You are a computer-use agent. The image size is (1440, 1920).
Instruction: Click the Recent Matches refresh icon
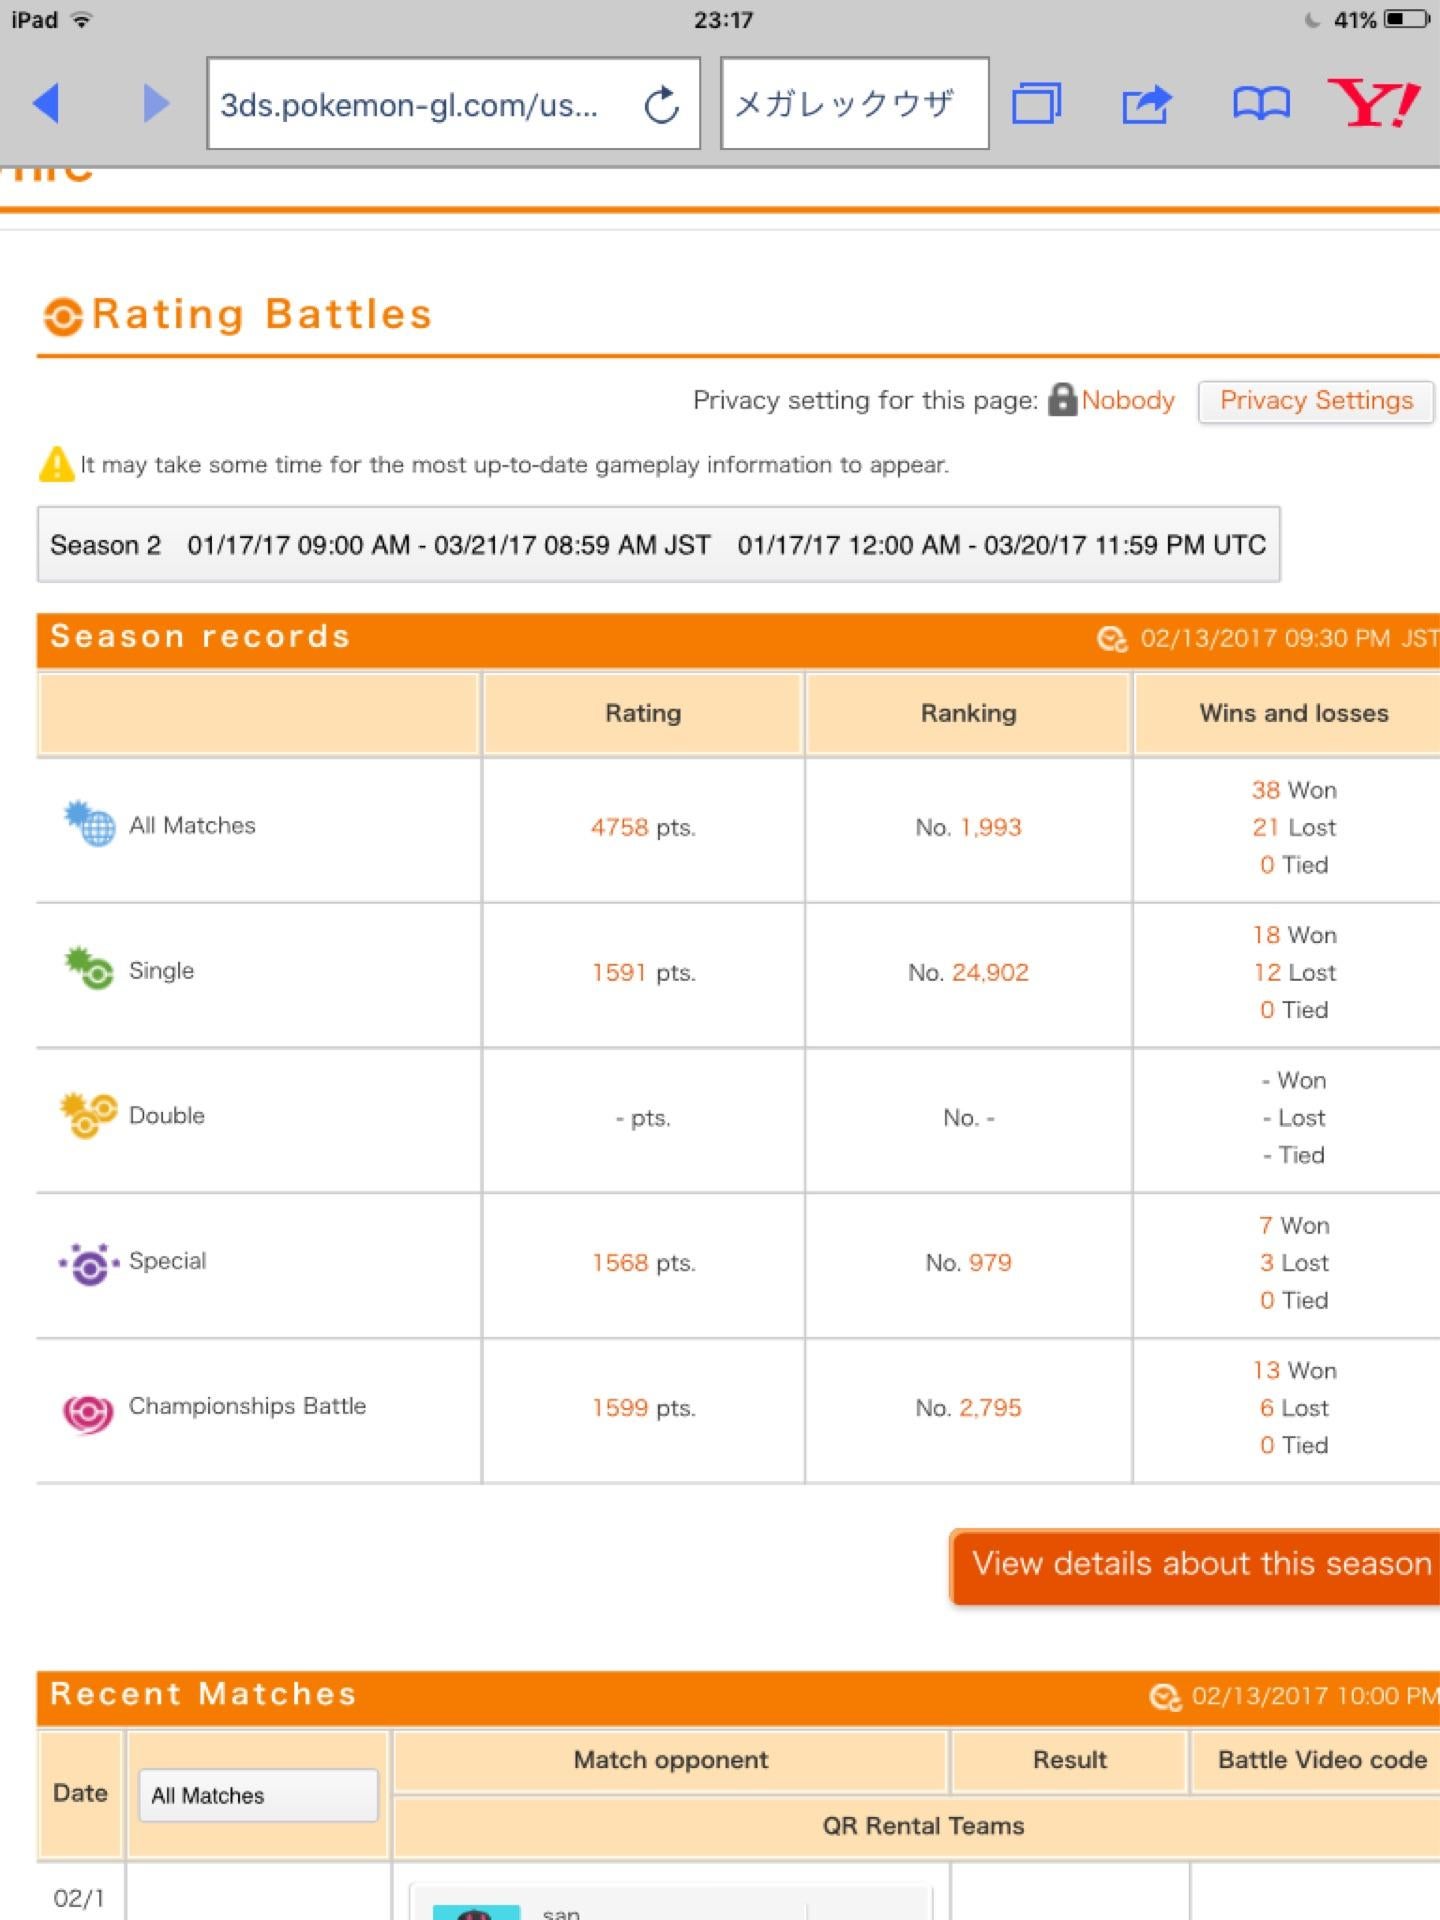pyautogui.click(x=1165, y=1697)
